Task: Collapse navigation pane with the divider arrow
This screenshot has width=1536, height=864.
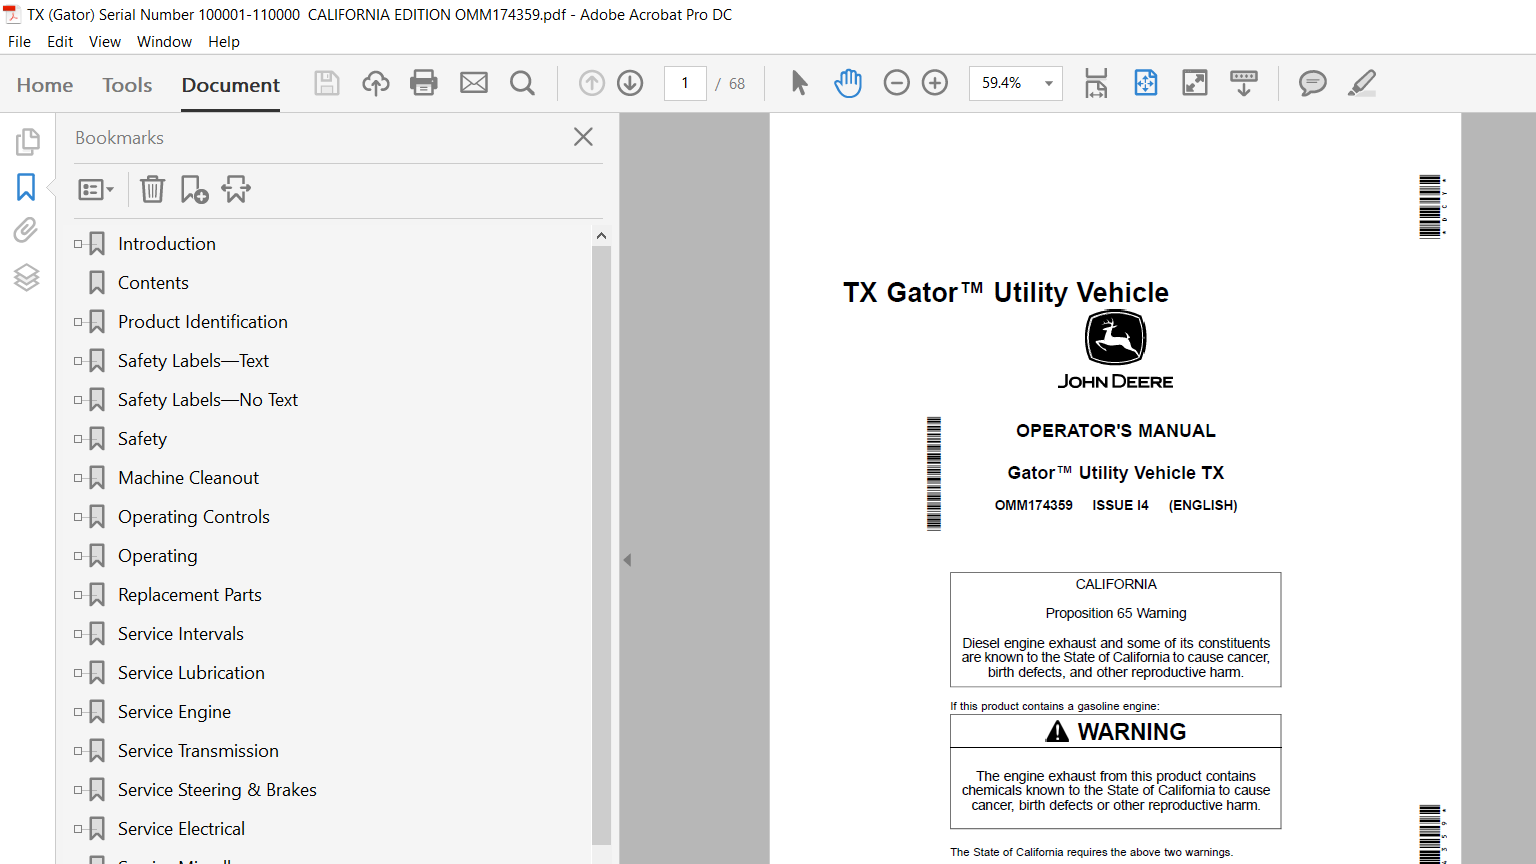Action: pyautogui.click(x=627, y=560)
